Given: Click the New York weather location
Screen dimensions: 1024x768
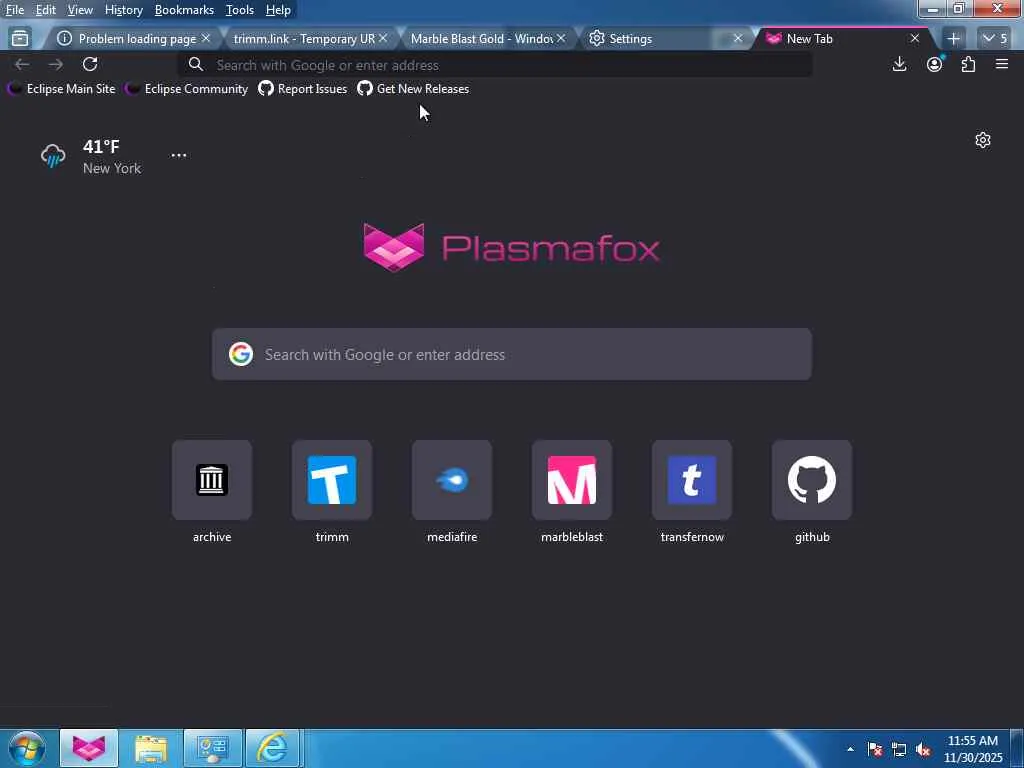Looking at the screenshot, I should coord(112,168).
